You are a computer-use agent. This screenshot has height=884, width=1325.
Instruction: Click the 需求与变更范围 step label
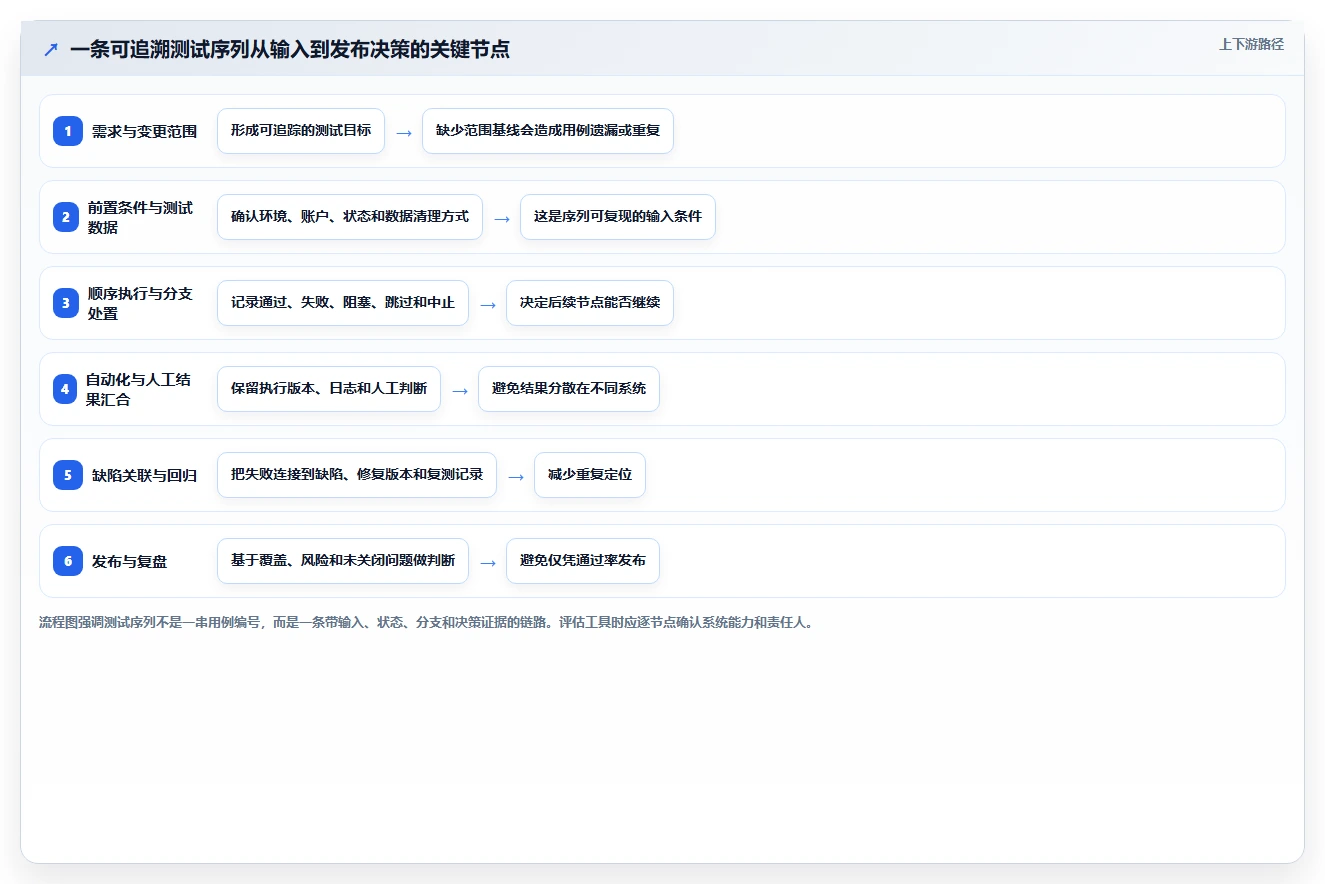point(145,131)
